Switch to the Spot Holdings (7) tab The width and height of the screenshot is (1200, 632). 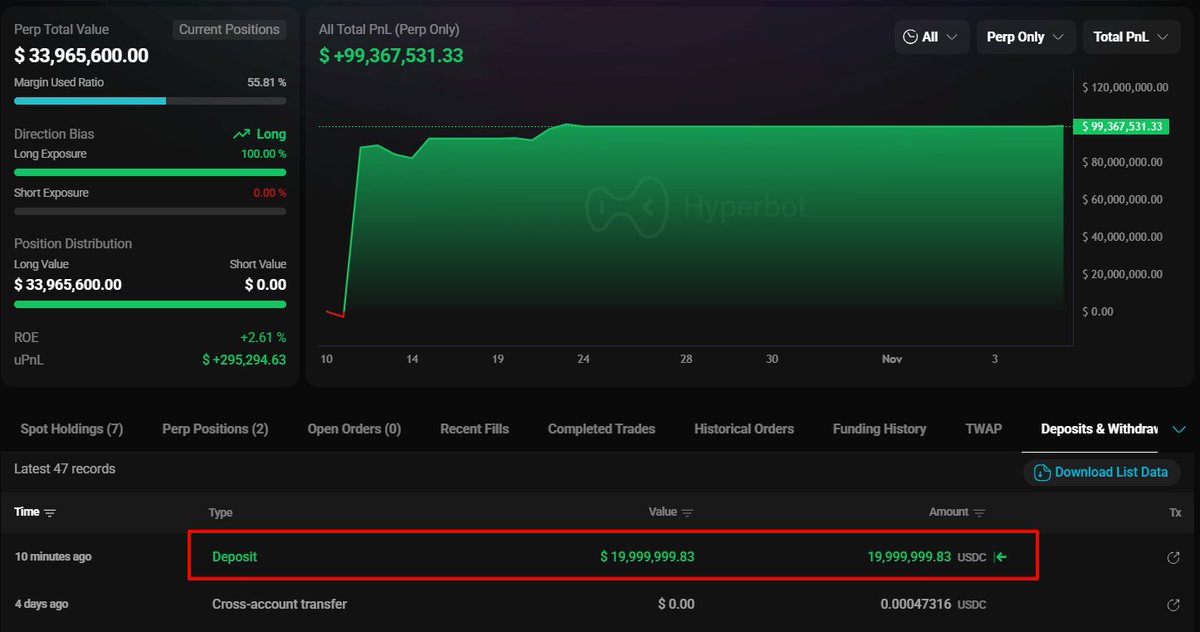tap(72, 429)
